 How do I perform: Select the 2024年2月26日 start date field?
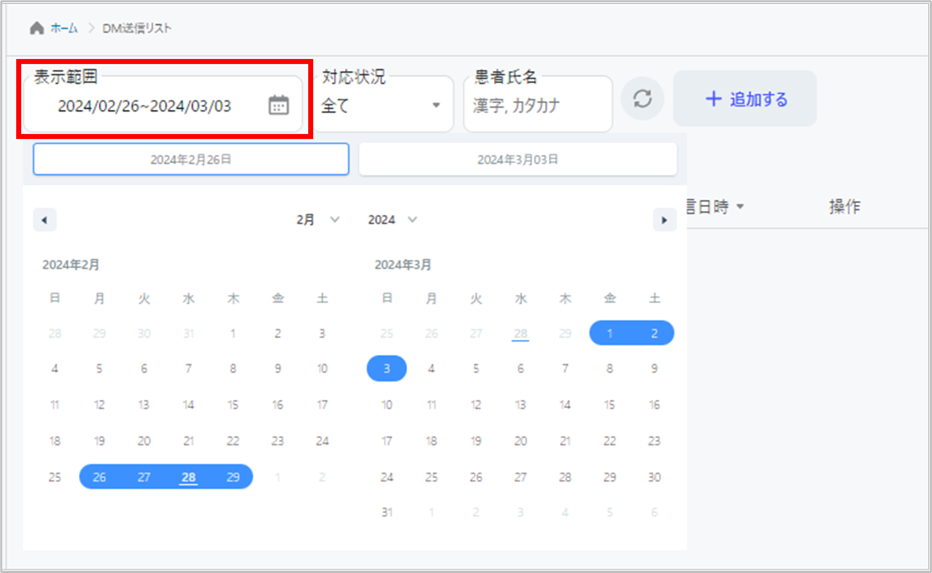(x=191, y=159)
